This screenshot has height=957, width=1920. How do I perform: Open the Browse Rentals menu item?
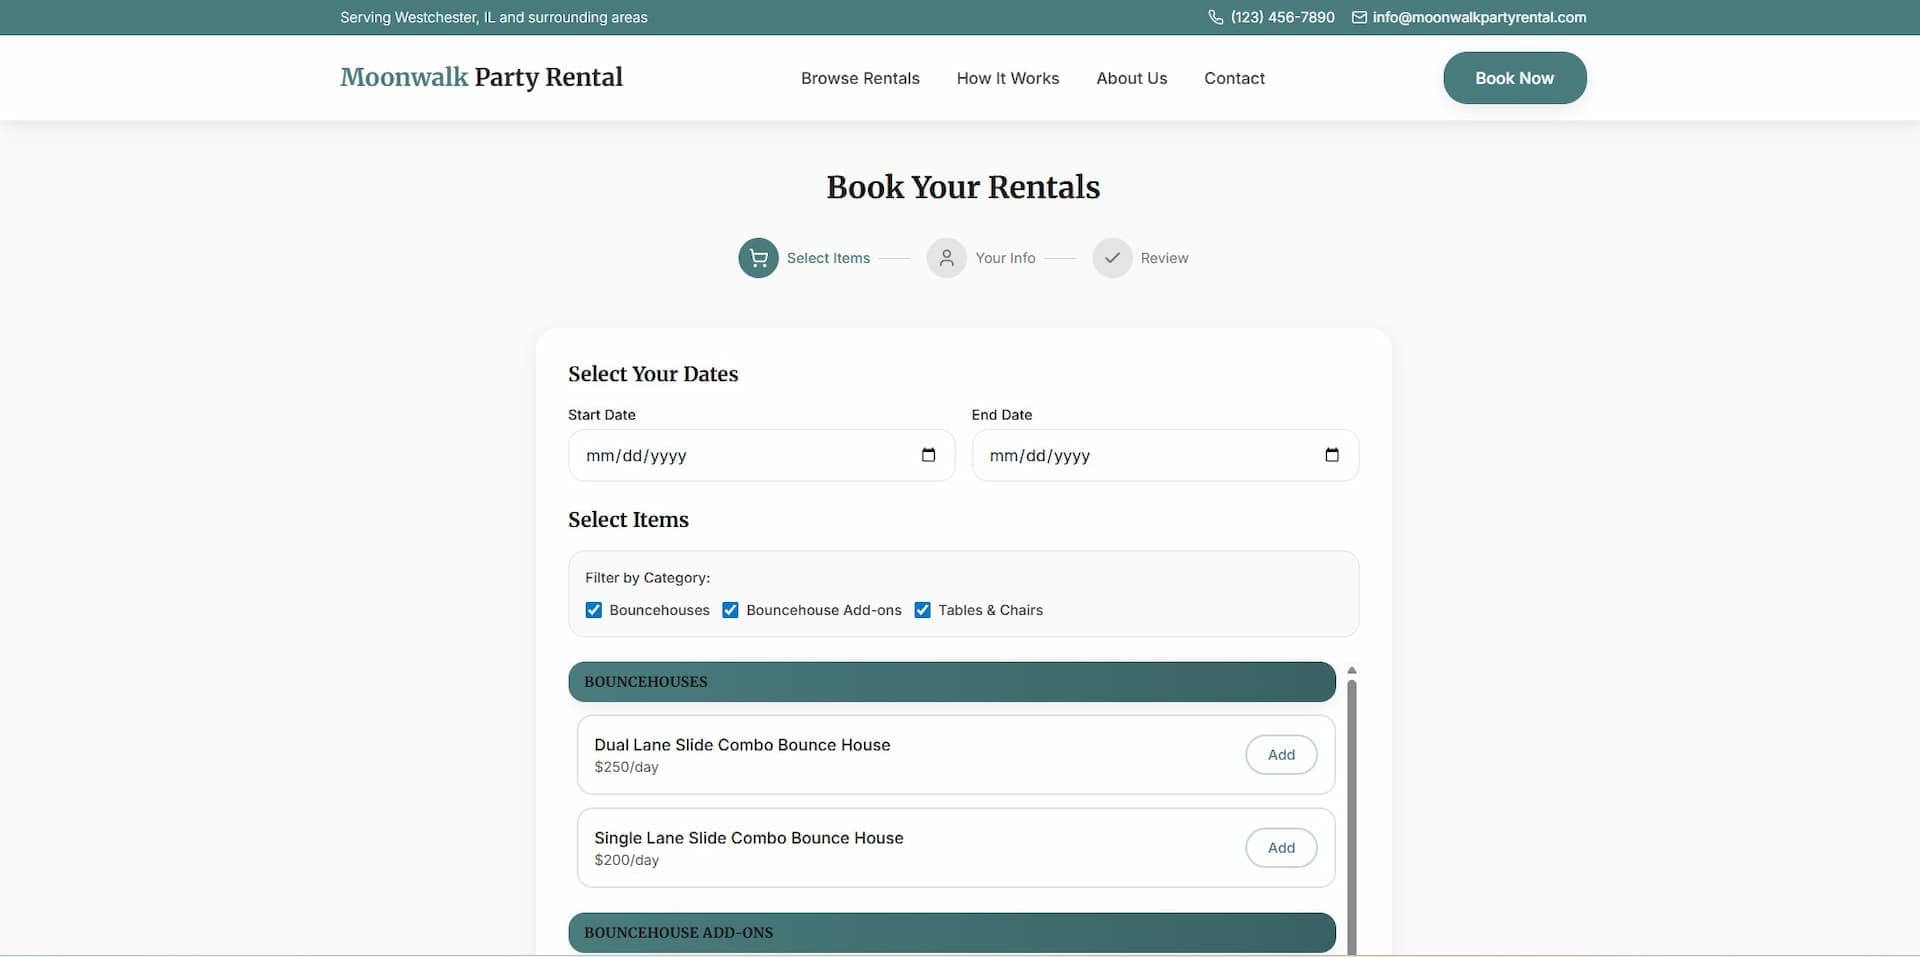pos(859,78)
